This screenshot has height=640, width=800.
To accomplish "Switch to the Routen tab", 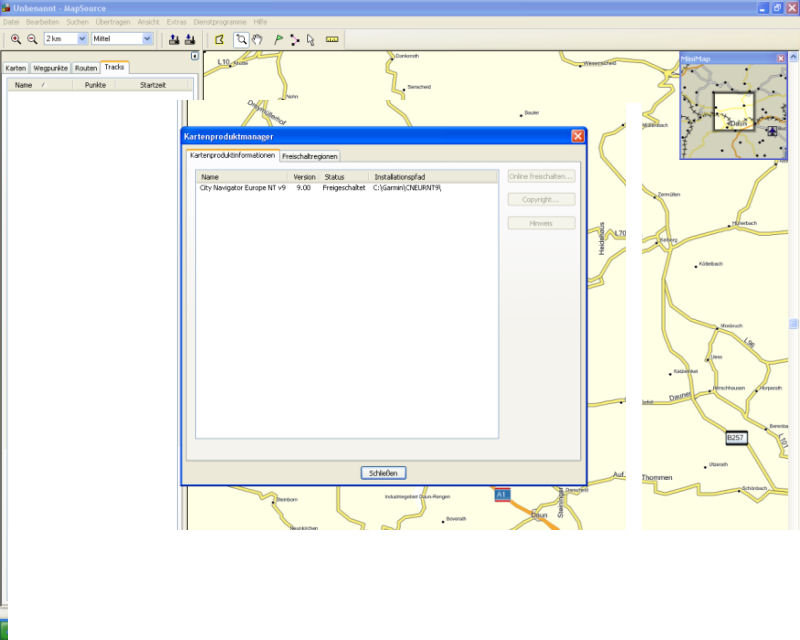I will (86, 68).
